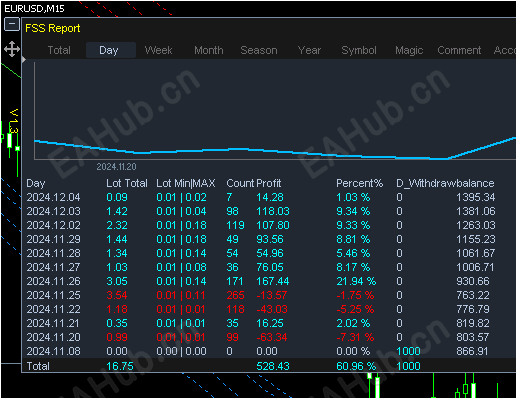Click the Lot Total column header
516x398 pixels.
point(127,183)
